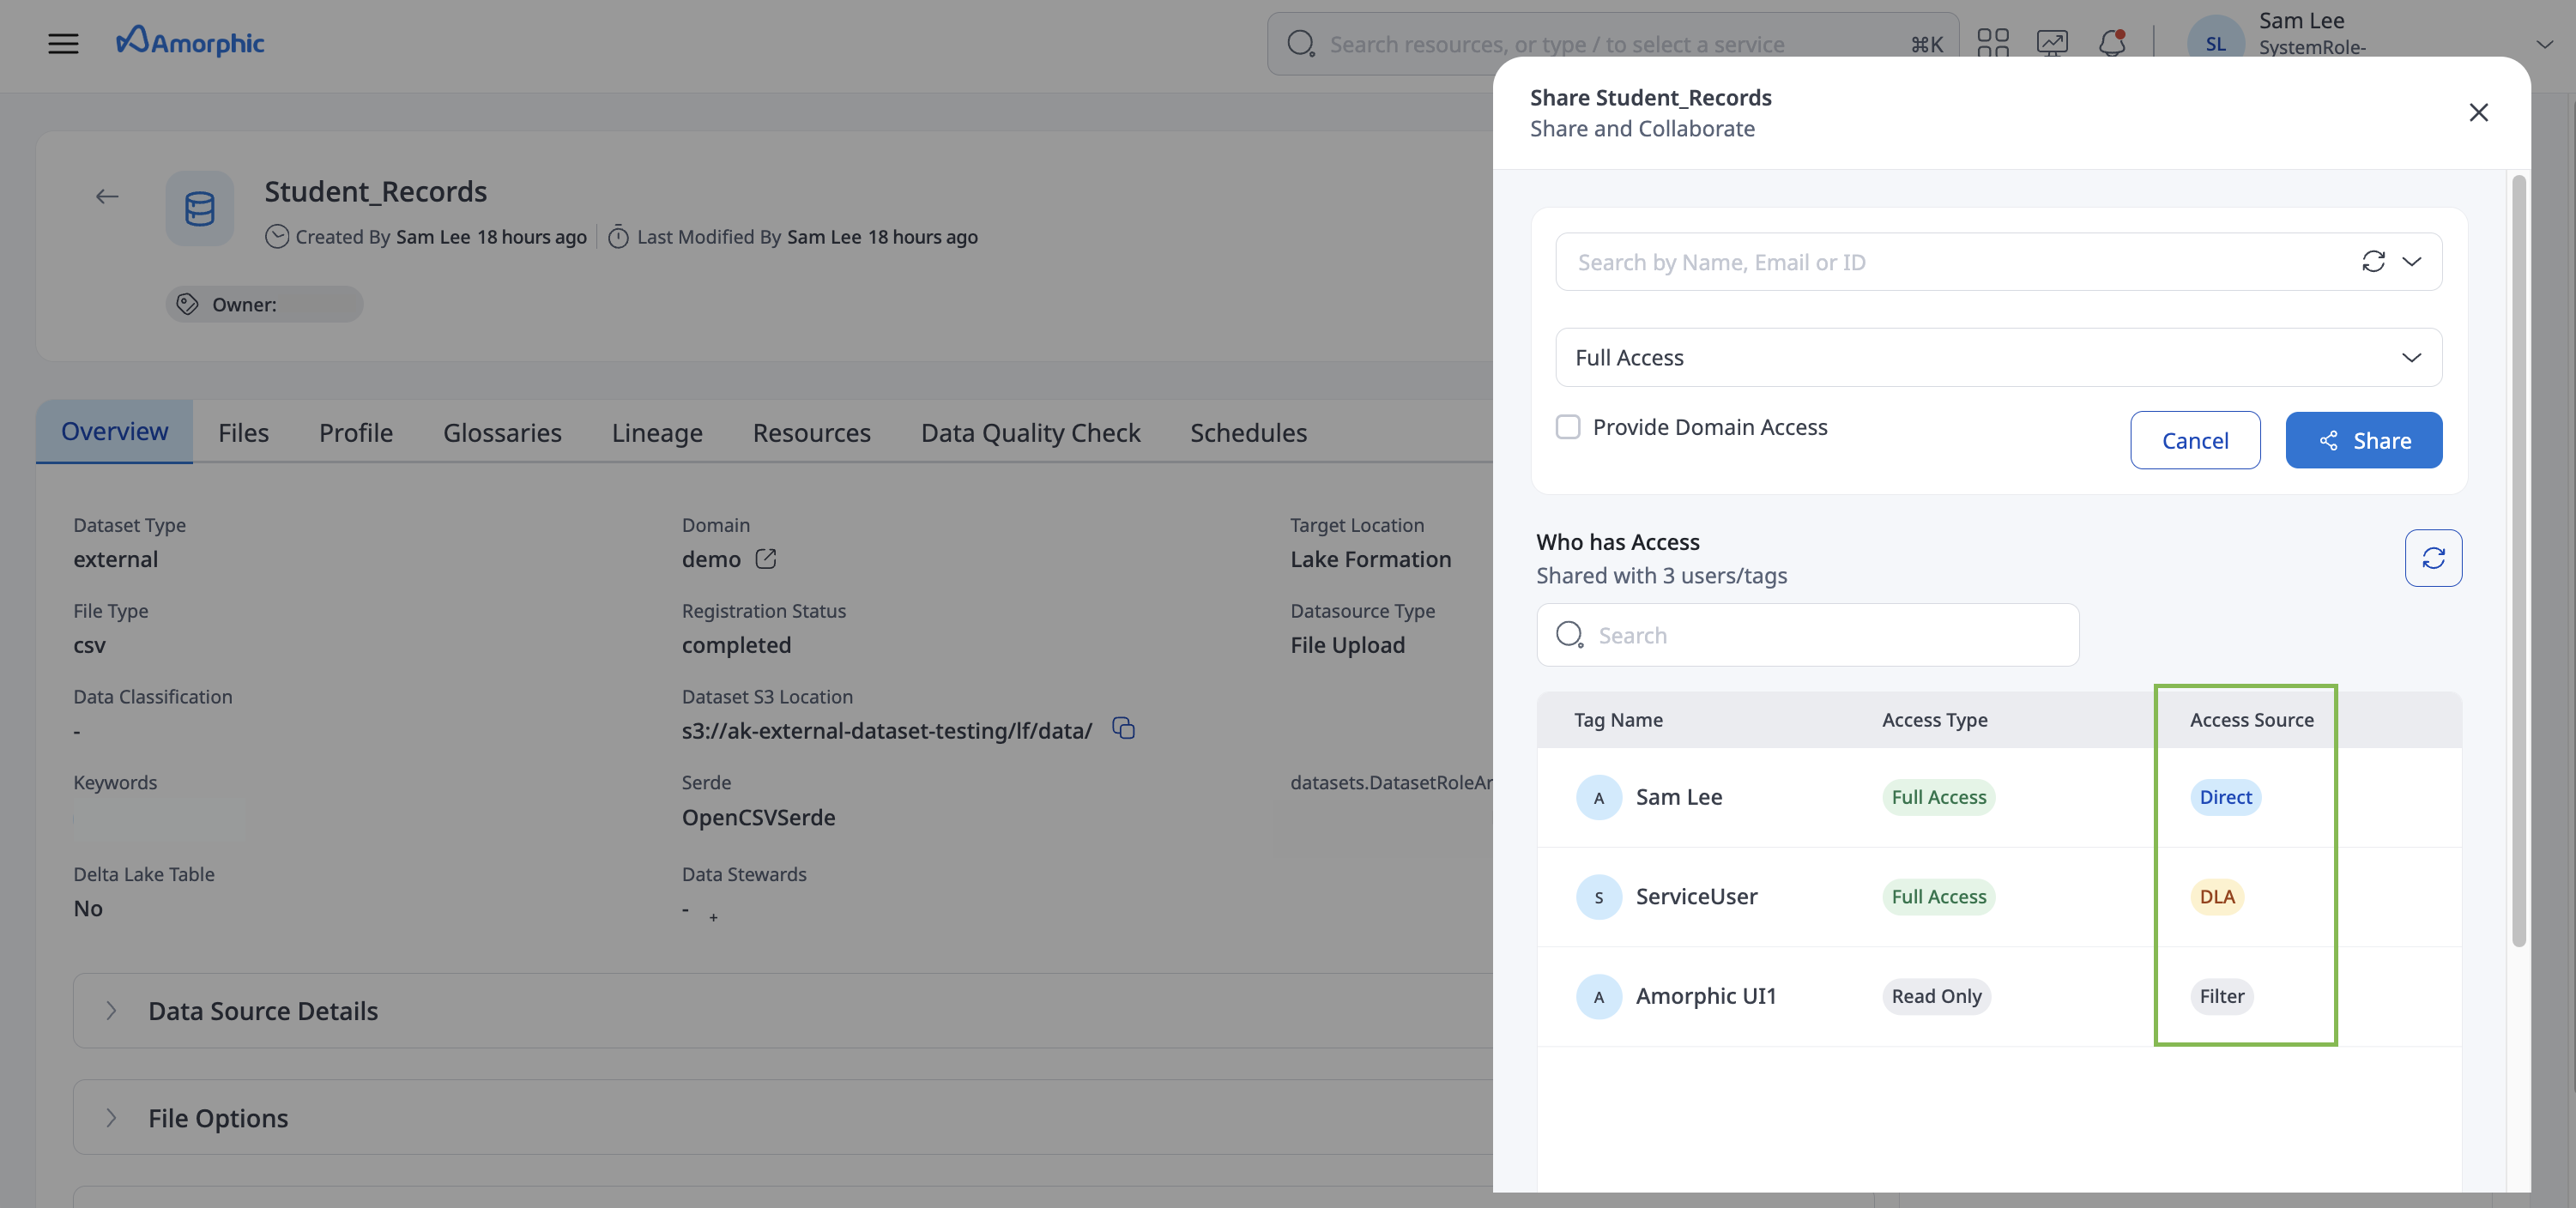Go back using the left arrow
Image resolution: width=2576 pixels, height=1208 pixels.
107,197
